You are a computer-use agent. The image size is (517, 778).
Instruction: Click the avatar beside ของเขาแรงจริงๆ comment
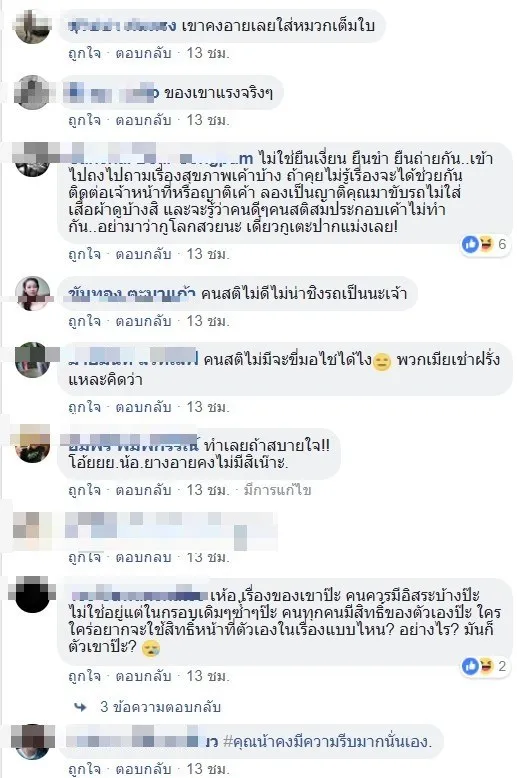[x=32, y=92]
